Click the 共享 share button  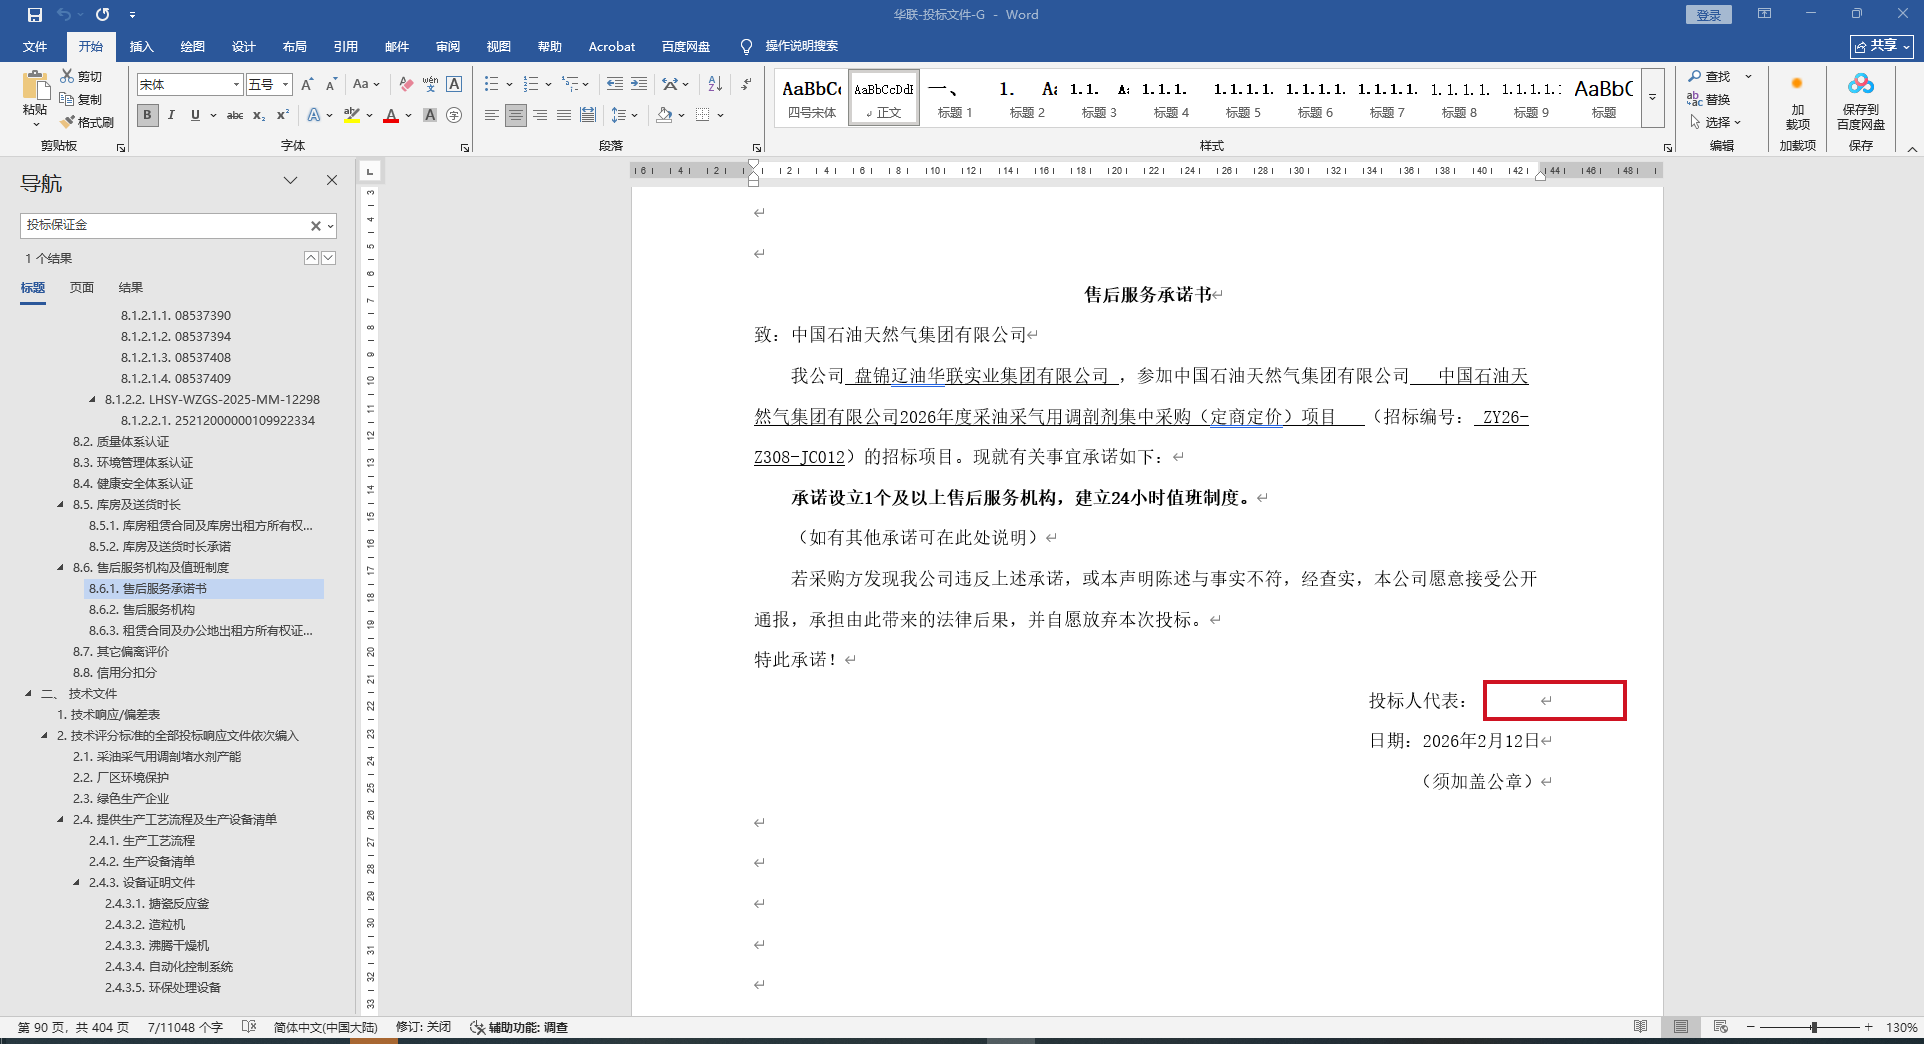tap(1881, 46)
